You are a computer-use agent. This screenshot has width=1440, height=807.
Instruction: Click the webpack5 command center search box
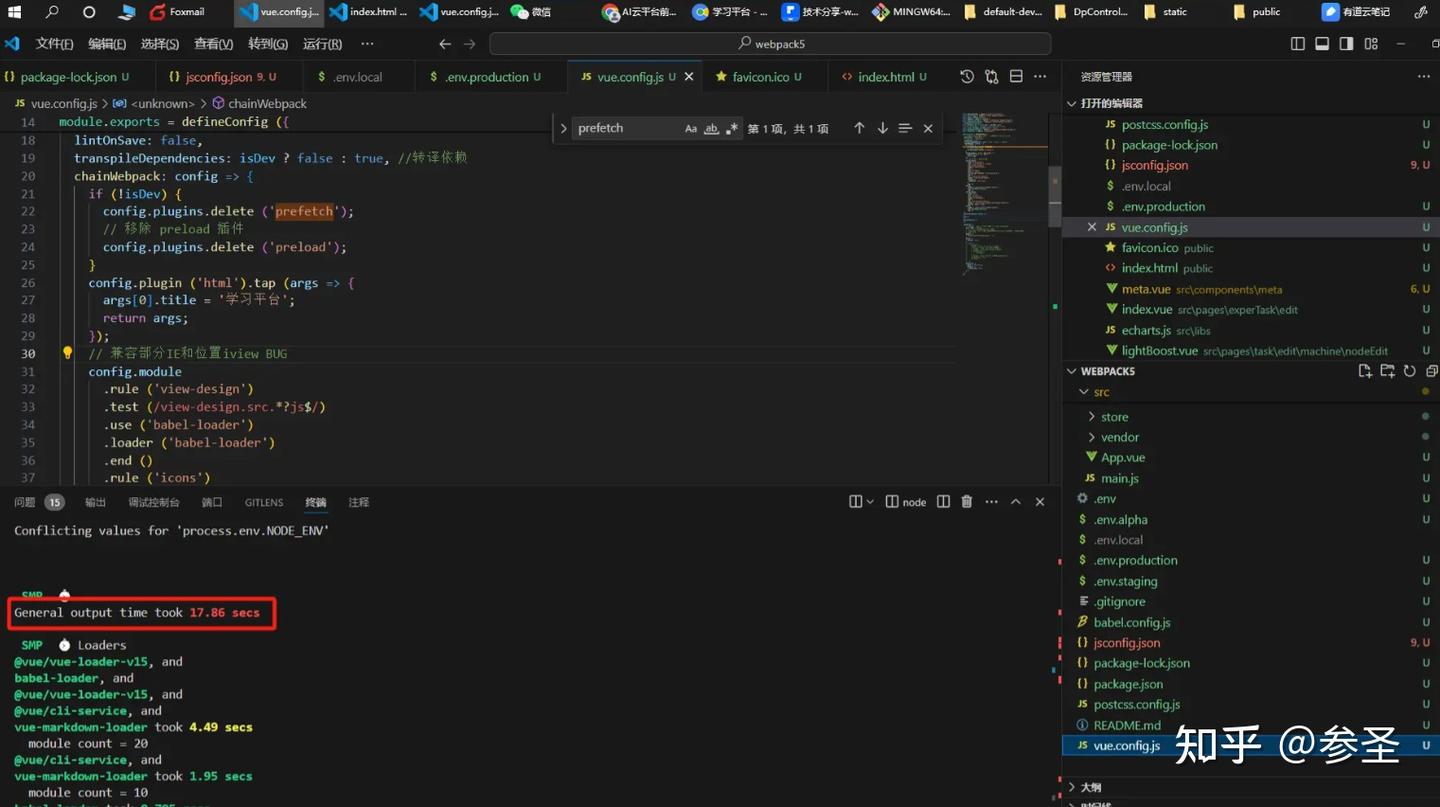pos(770,44)
